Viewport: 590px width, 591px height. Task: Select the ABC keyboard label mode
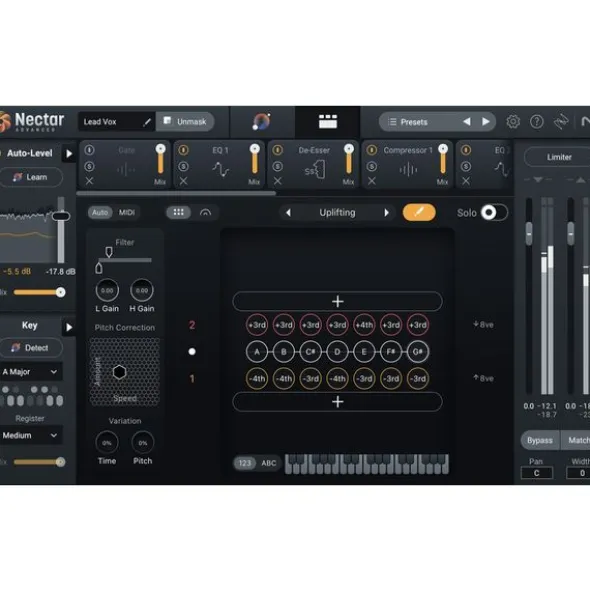(269, 463)
